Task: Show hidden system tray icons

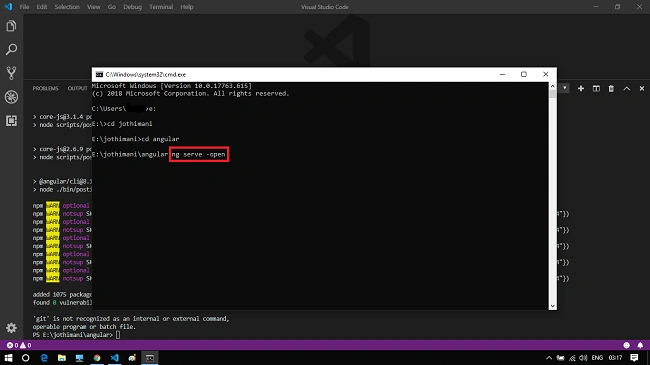Action: (x=549, y=358)
